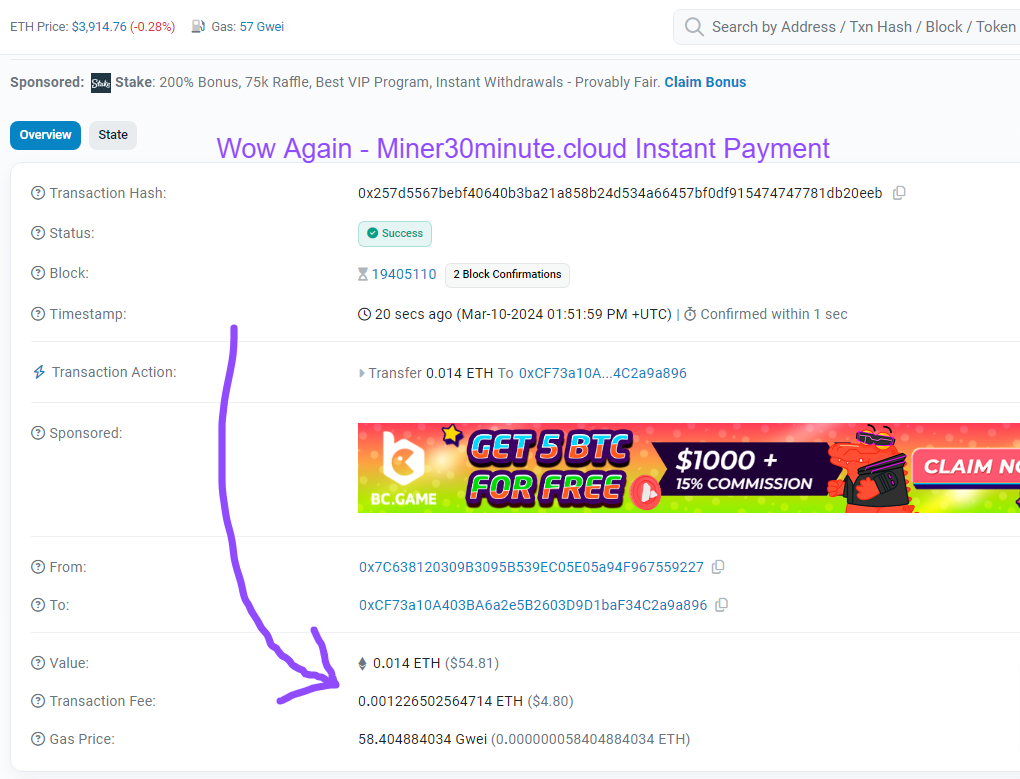
Task: Click the help icon beside Value
Action: (38, 663)
